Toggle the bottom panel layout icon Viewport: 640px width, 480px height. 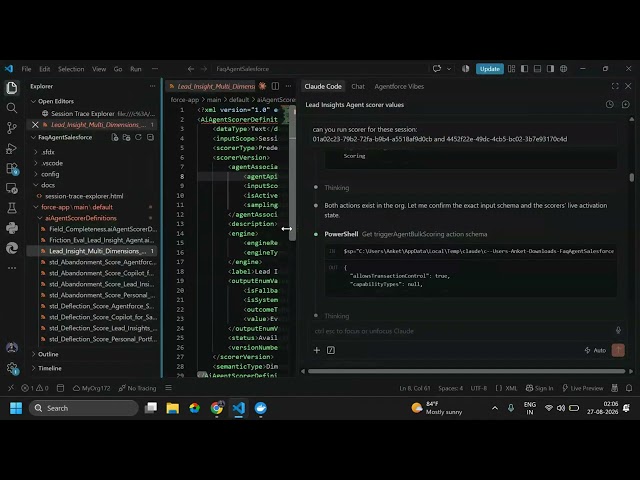click(538, 69)
